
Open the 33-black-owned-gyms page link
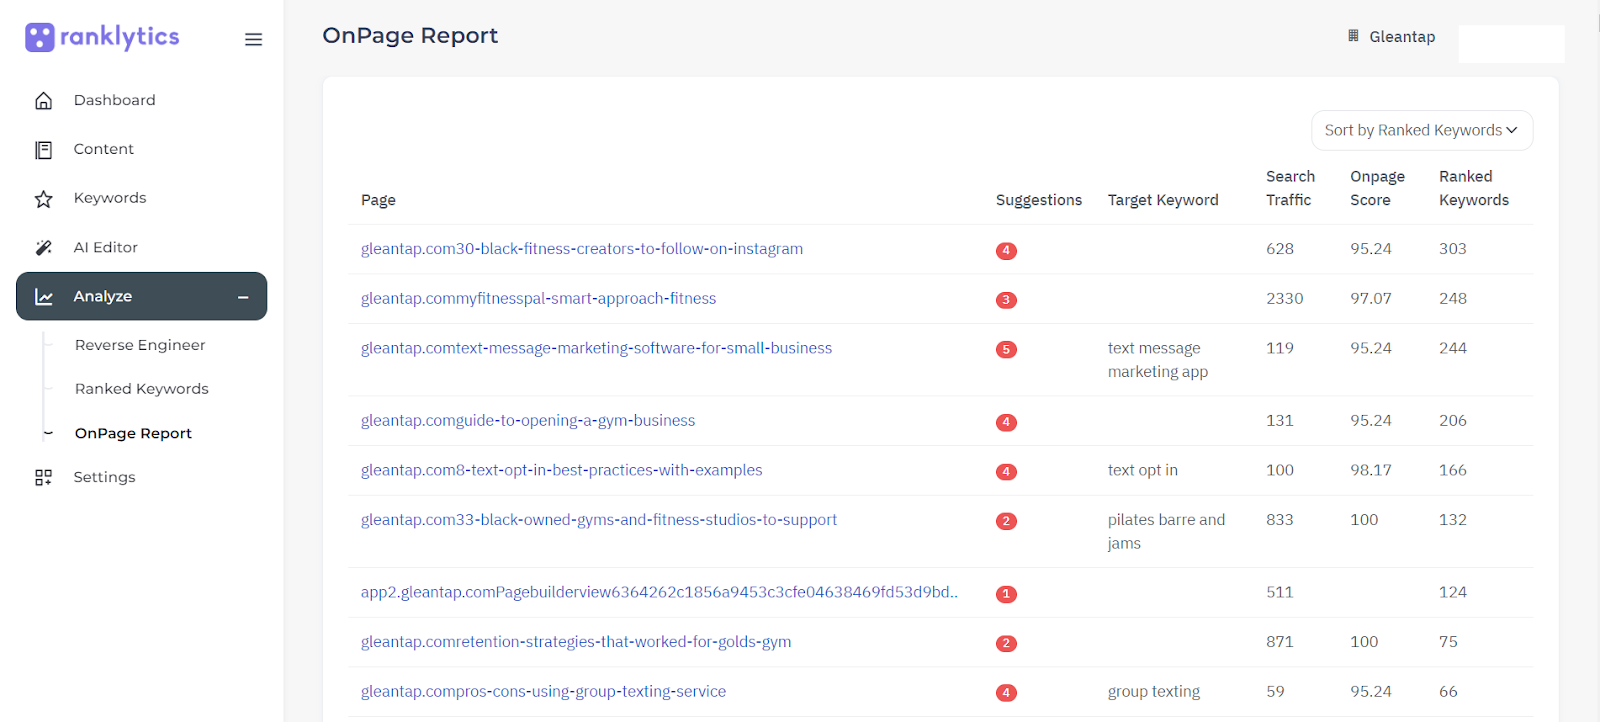point(599,520)
